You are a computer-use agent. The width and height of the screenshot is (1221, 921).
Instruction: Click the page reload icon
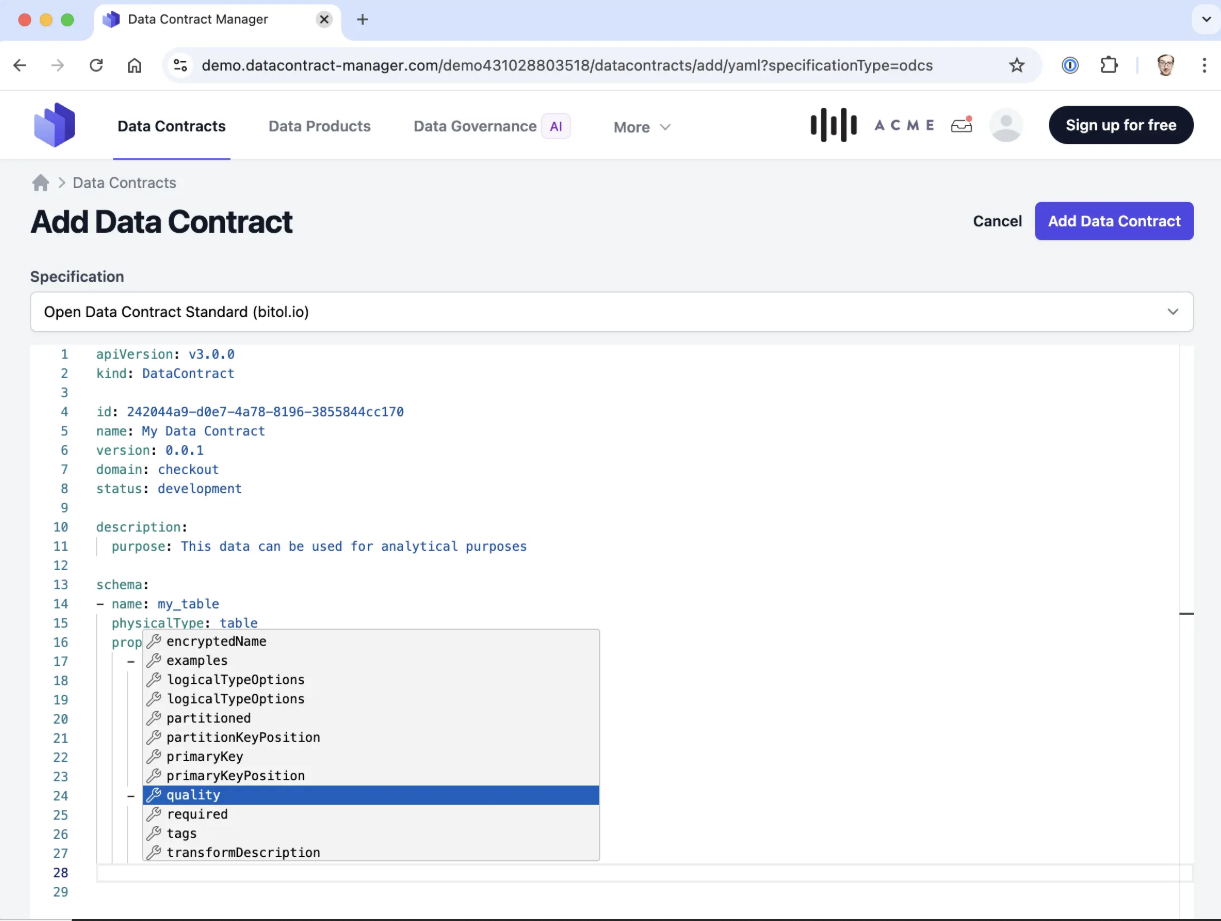pyautogui.click(x=96, y=65)
